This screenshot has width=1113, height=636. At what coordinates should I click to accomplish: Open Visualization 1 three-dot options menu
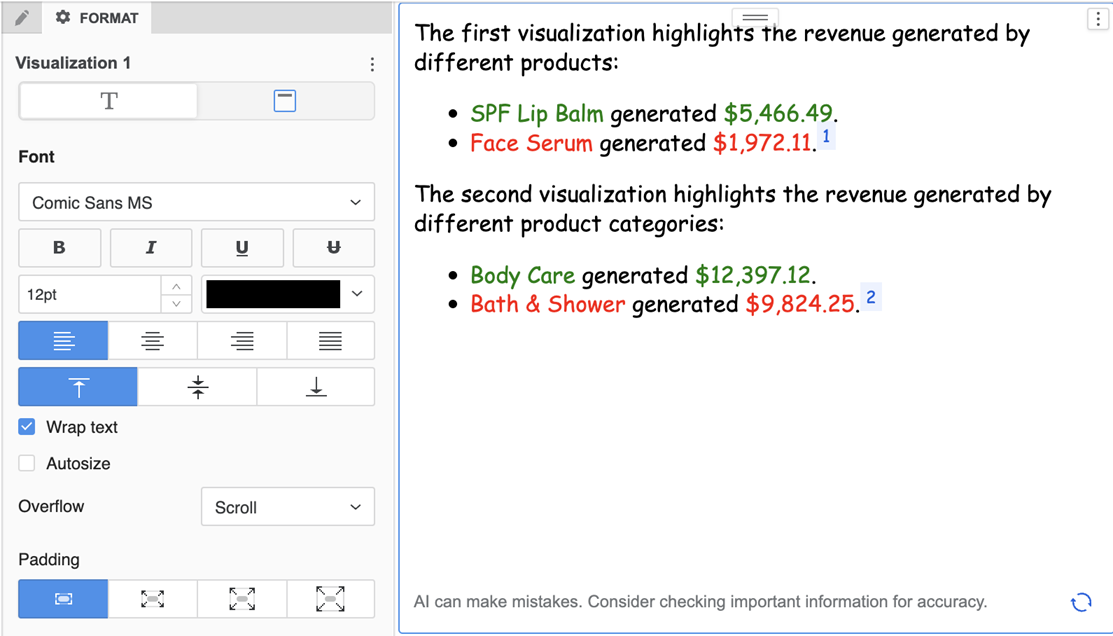[x=372, y=64]
